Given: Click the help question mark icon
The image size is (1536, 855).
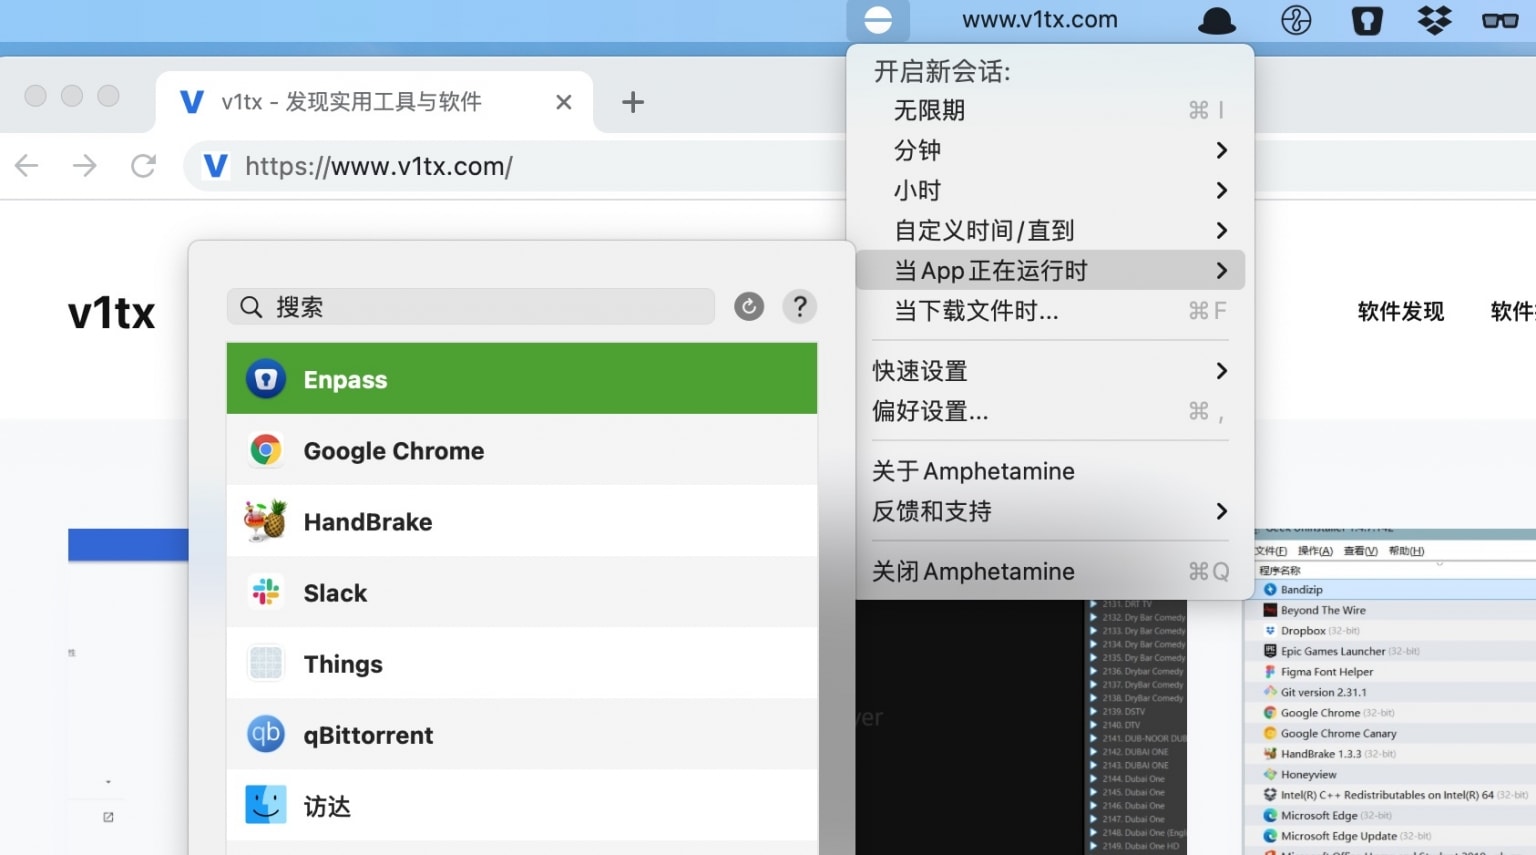Looking at the screenshot, I should tap(799, 306).
